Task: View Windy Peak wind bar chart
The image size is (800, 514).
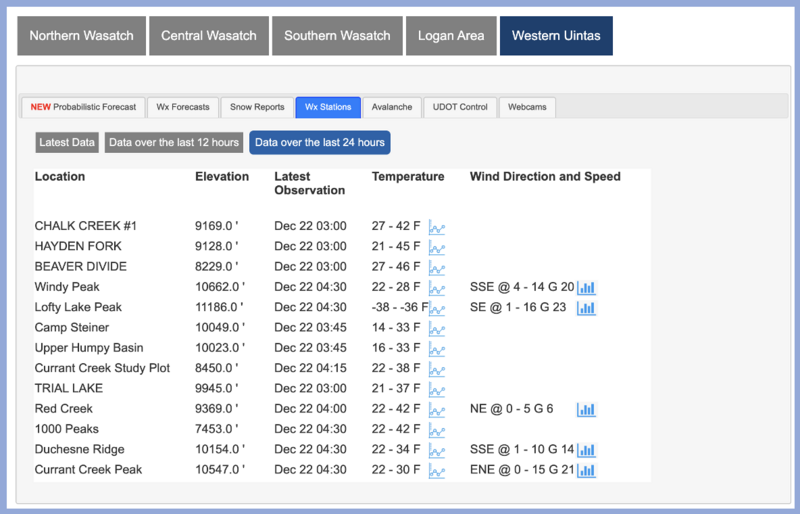Action: pos(586,288)
